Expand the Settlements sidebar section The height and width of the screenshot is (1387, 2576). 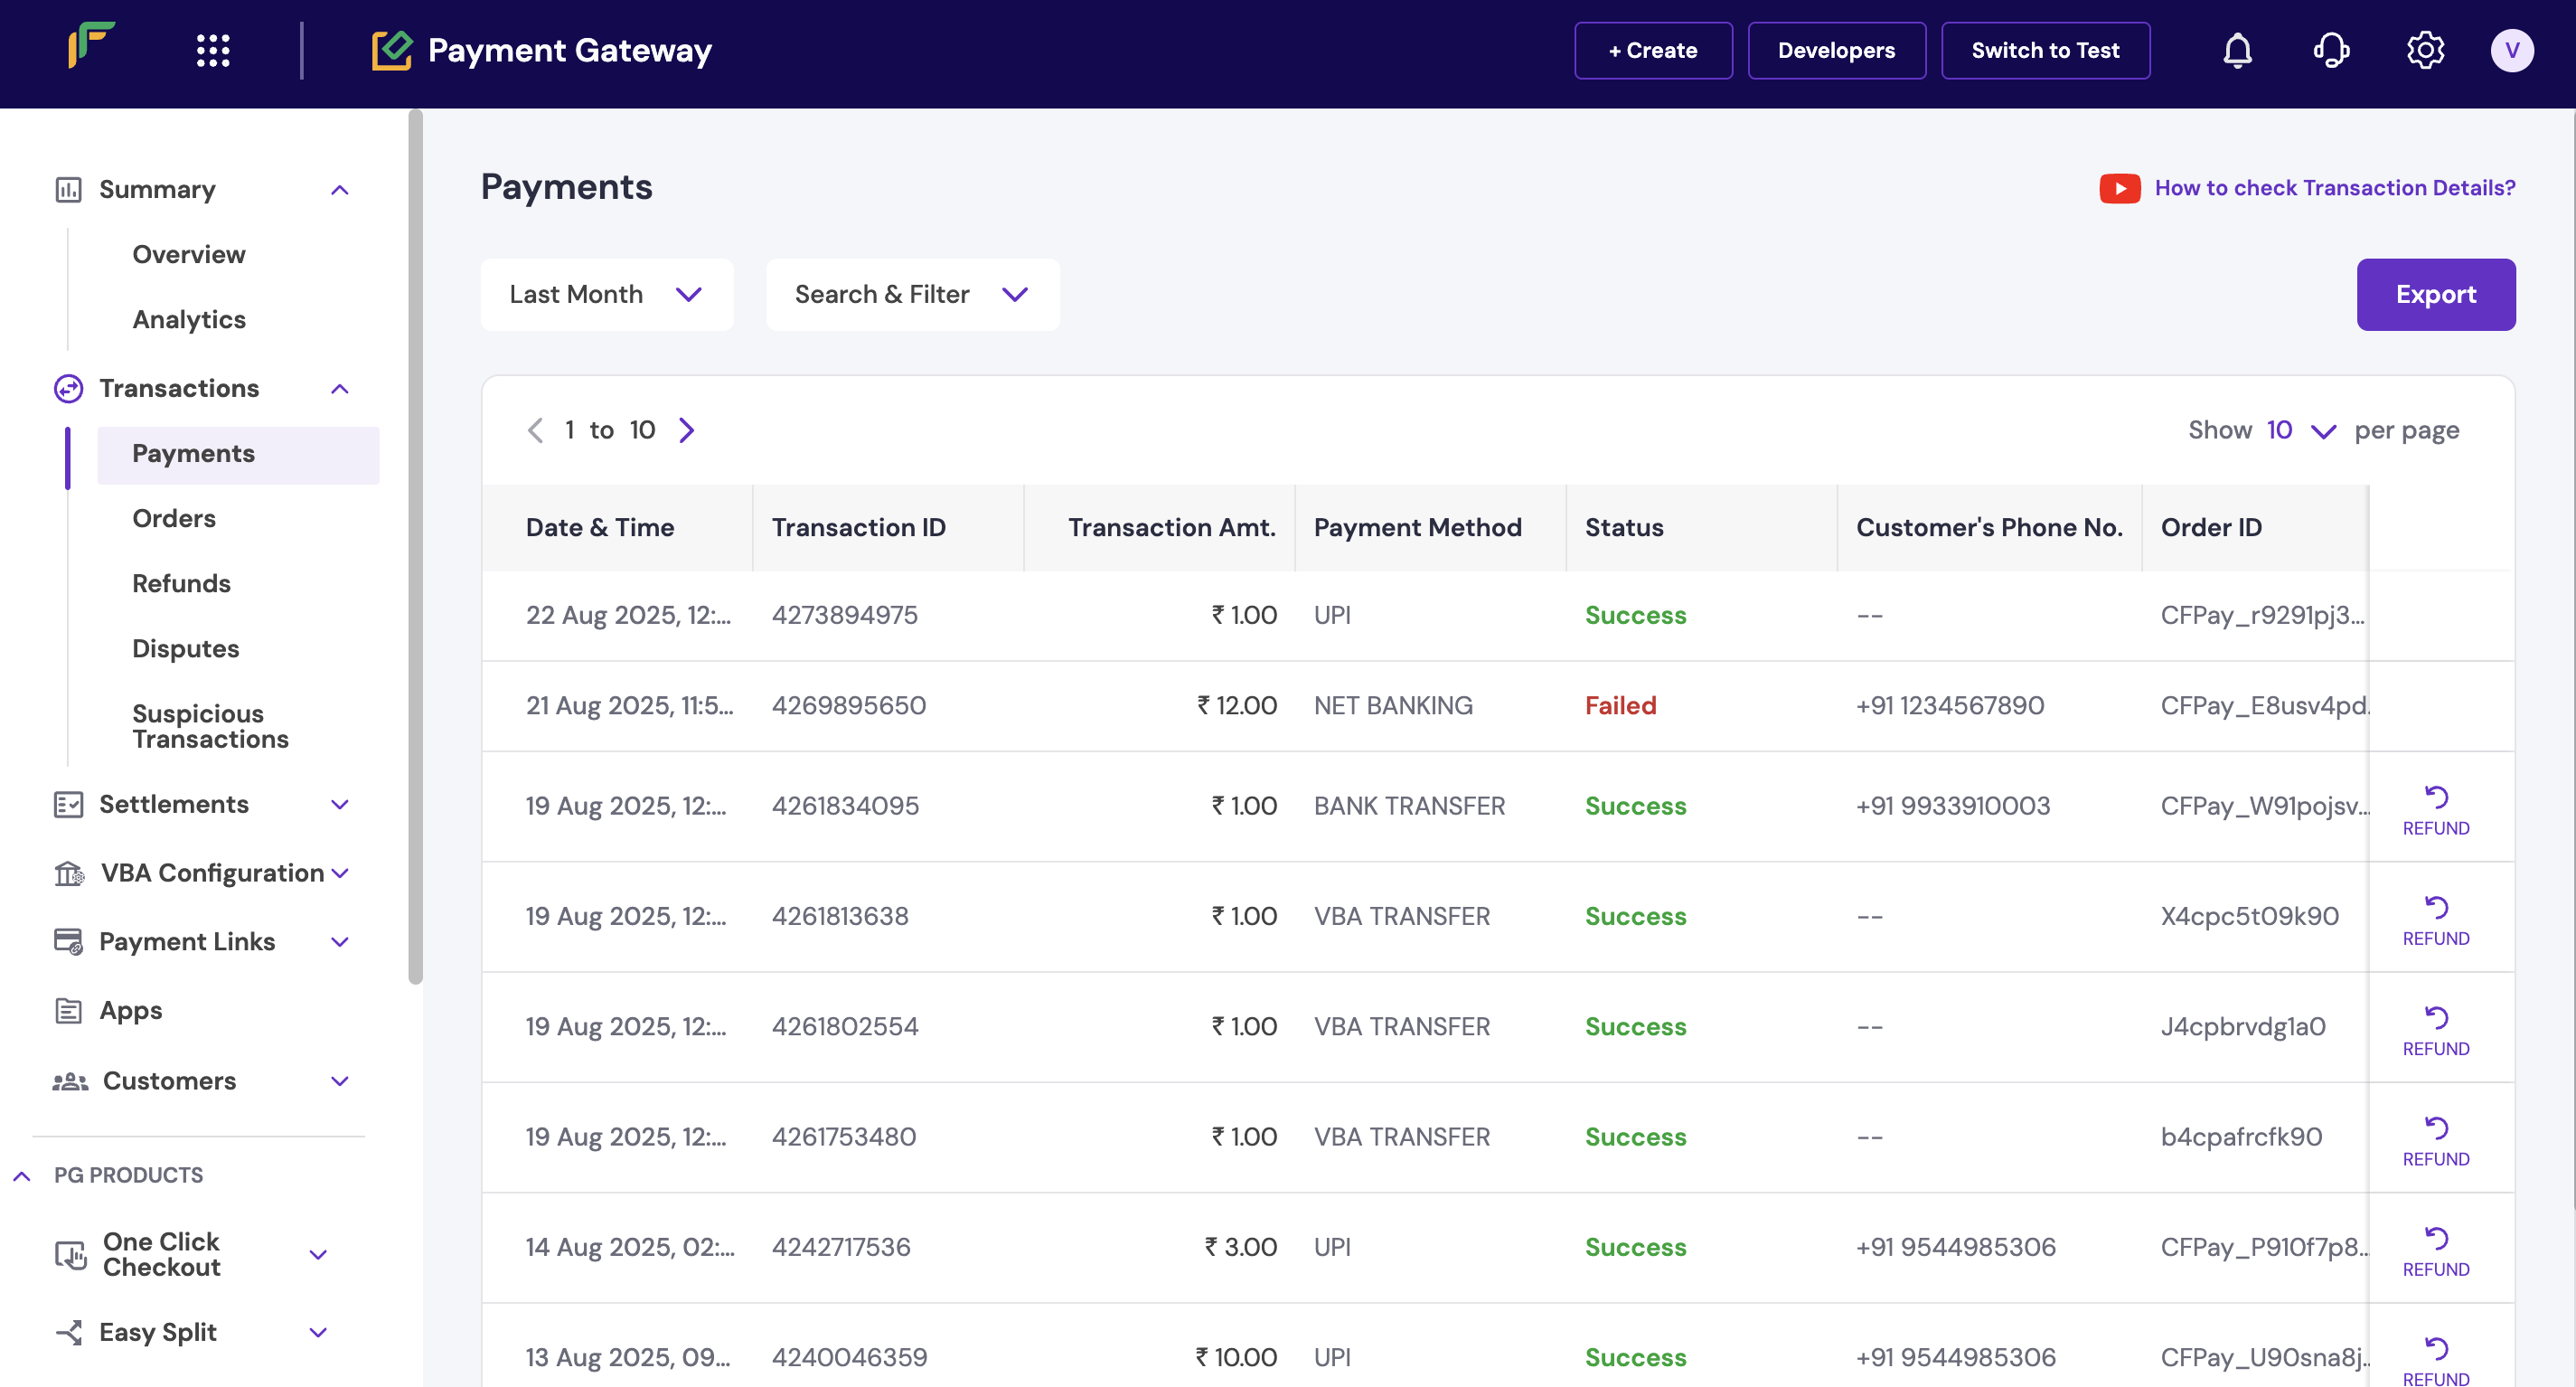(x=340, y=805)
